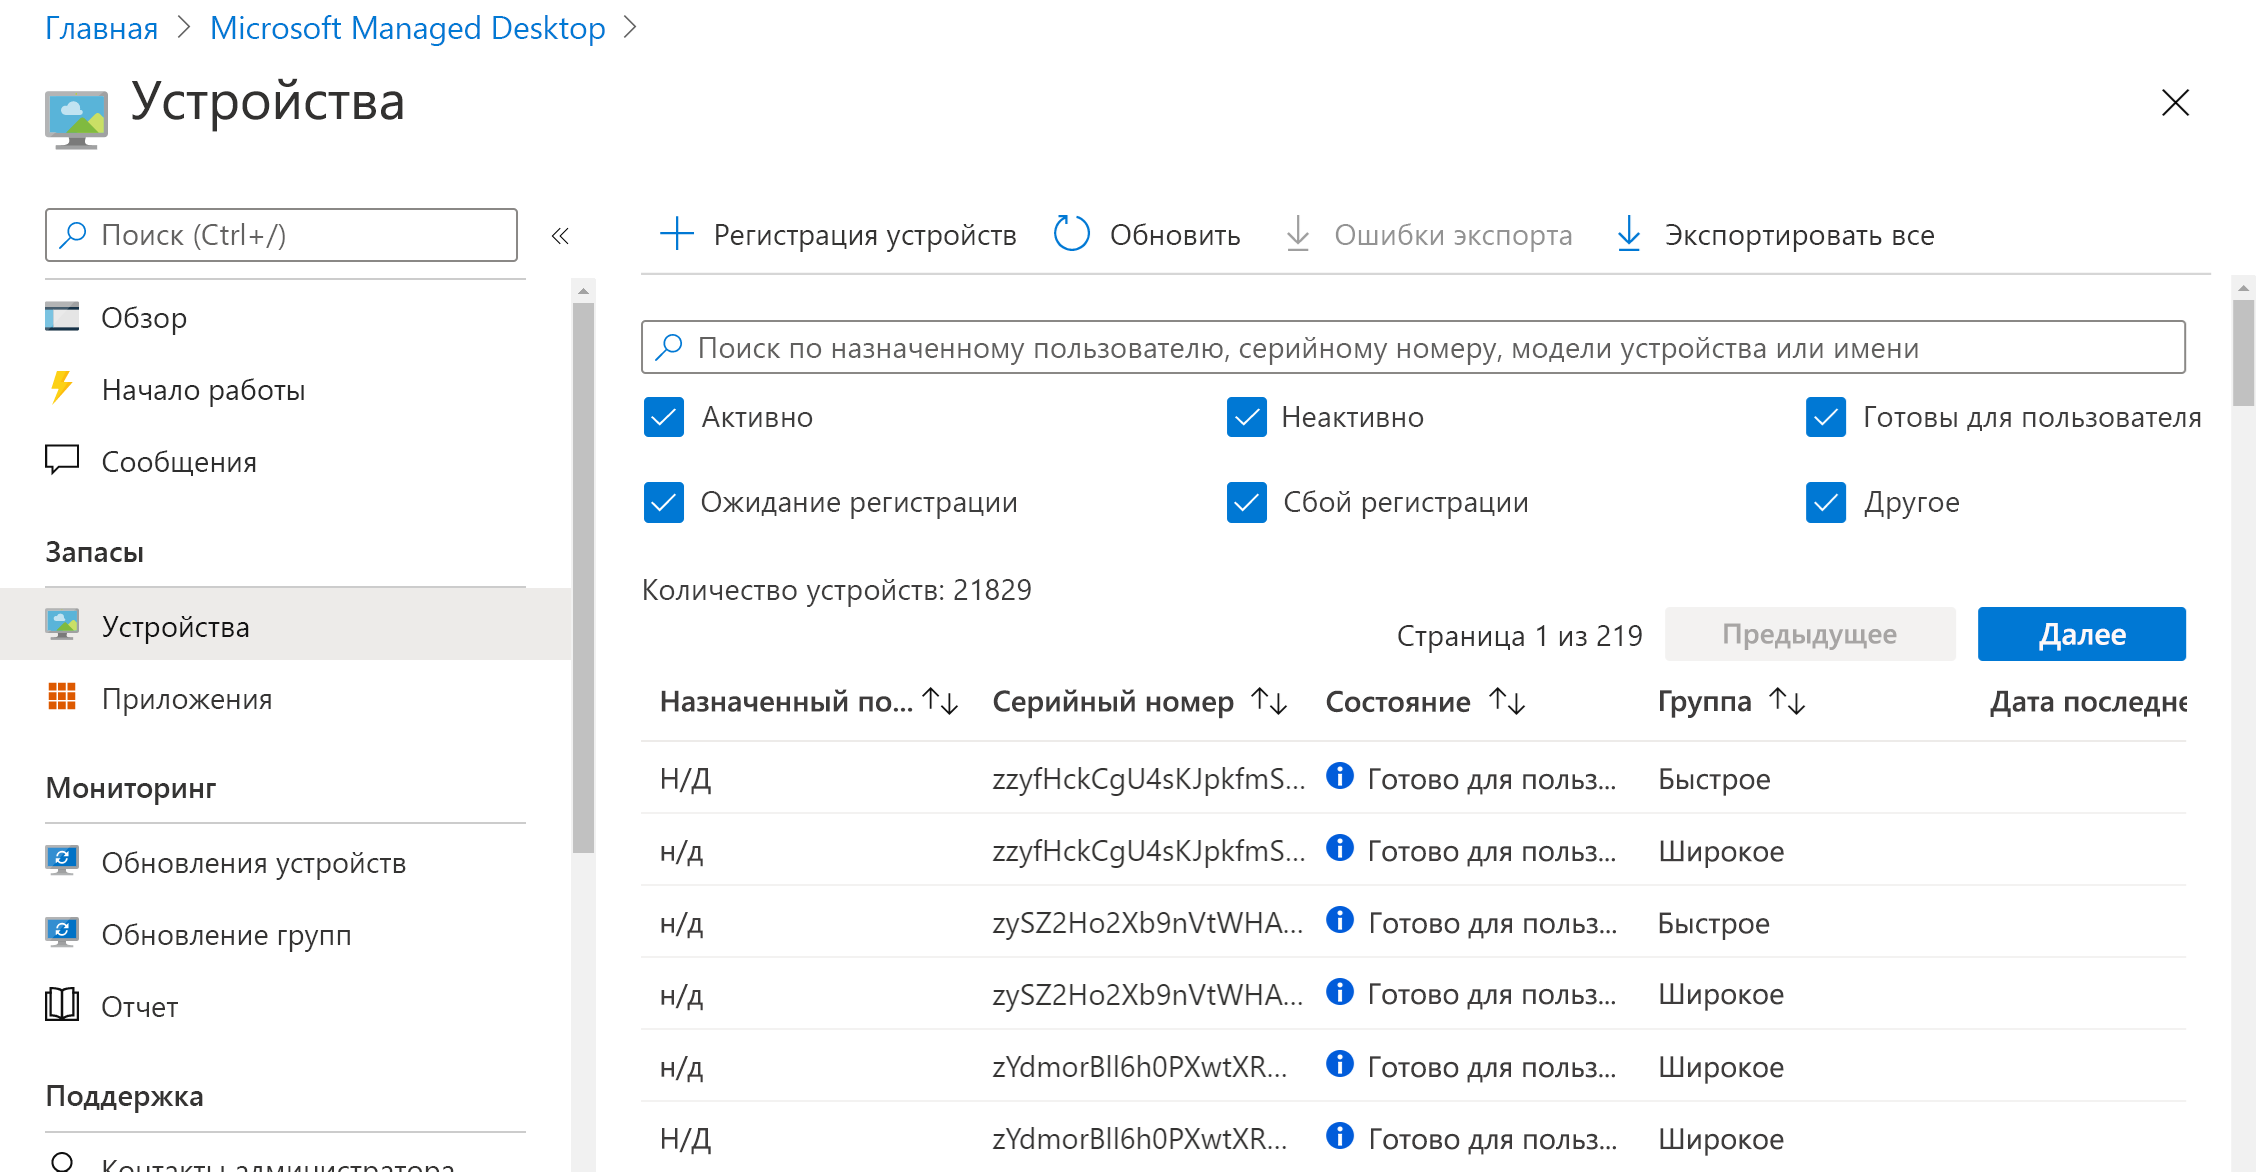Sort by Серийный номер column arrows
2256x1172 pixels.
(1269, 701)
